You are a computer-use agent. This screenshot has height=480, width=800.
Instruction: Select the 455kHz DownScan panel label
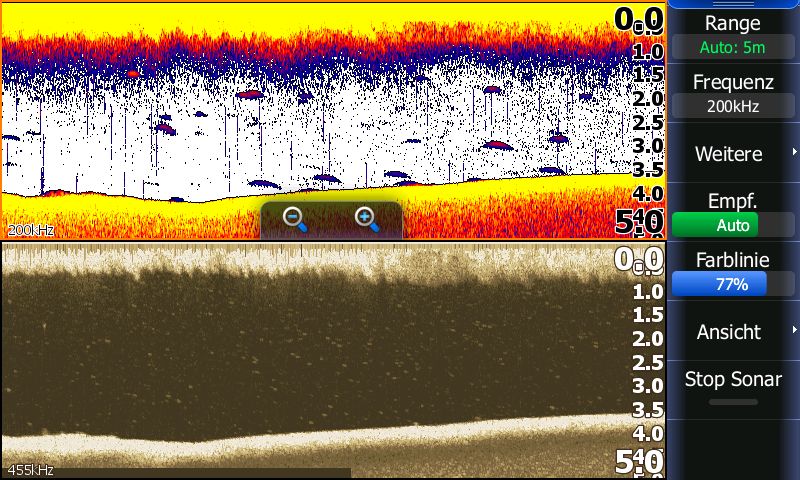(30, 469)
